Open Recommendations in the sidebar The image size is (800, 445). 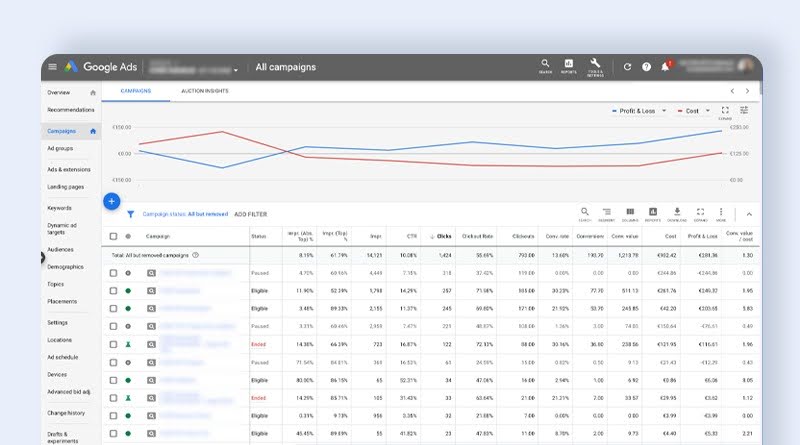point(70,110)
